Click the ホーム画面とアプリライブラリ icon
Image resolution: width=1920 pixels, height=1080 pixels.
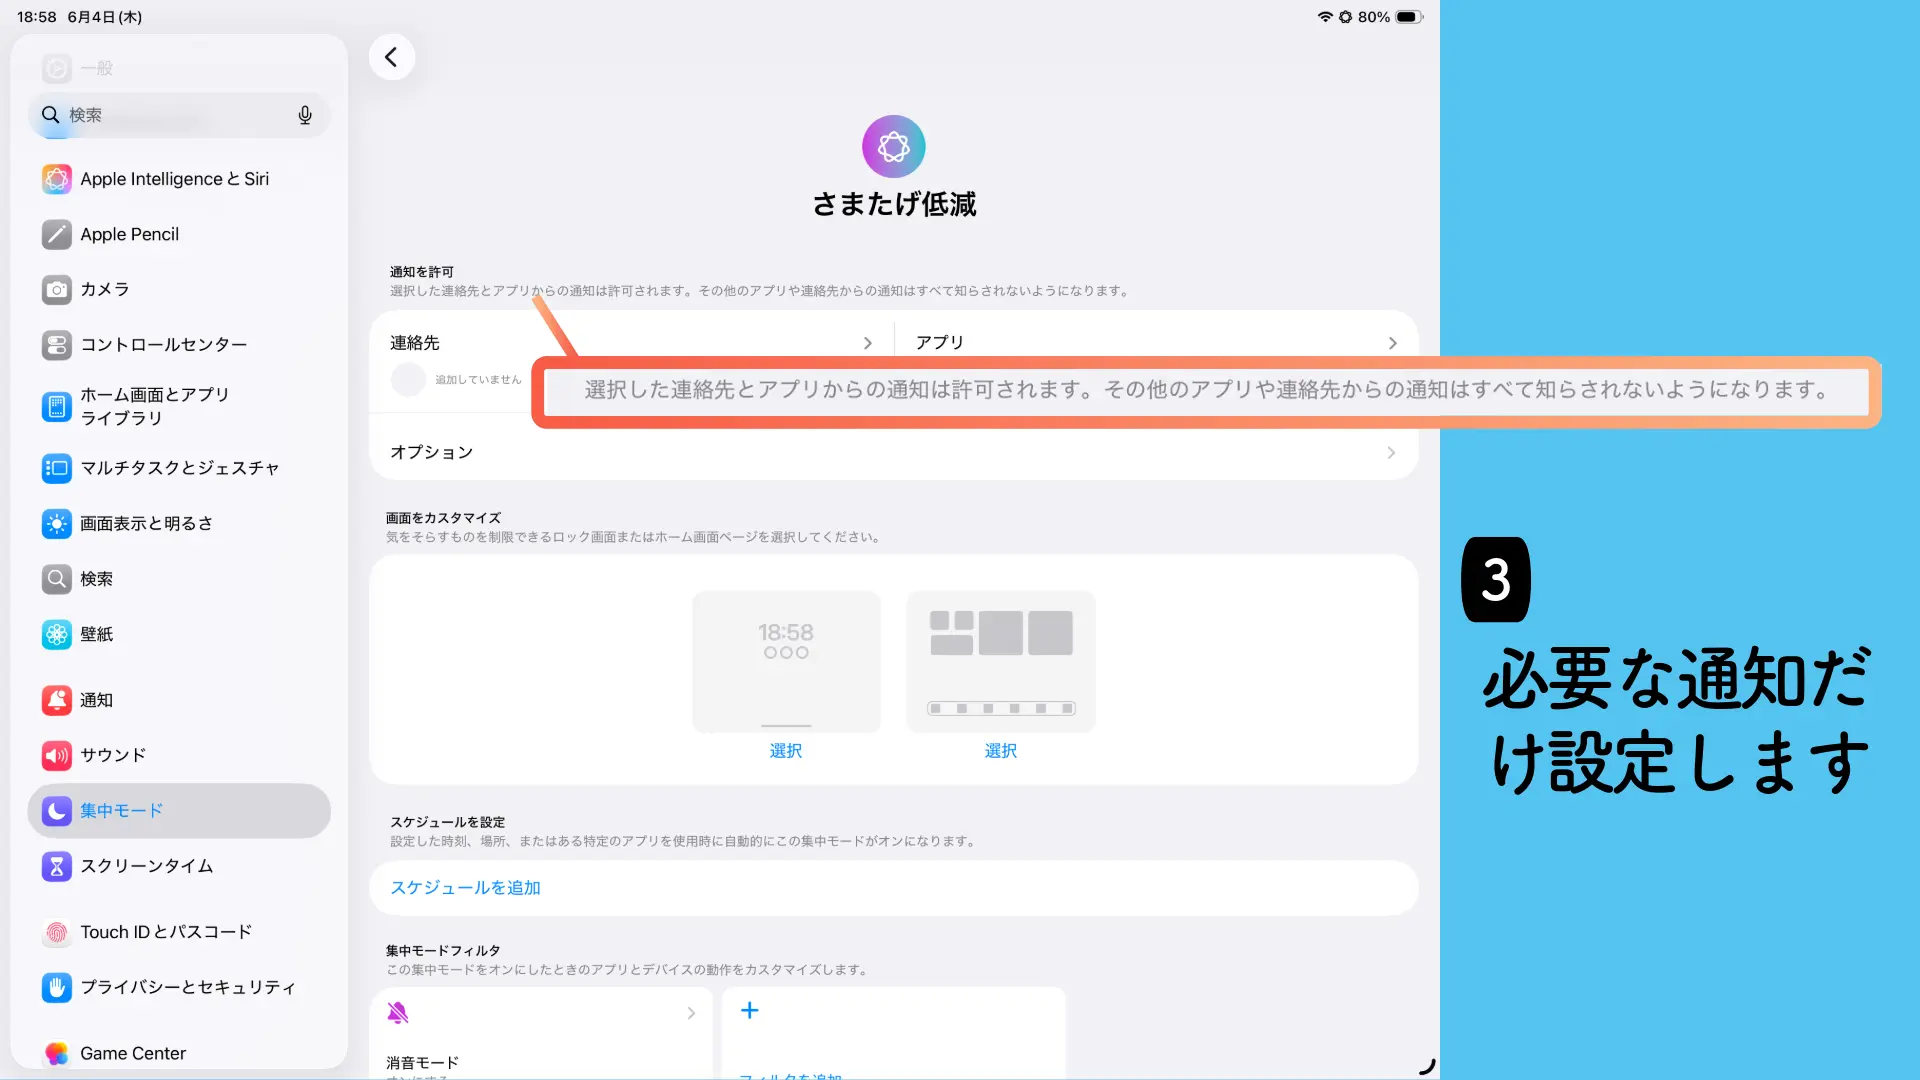pyautogui.click(x=57, y=406)
